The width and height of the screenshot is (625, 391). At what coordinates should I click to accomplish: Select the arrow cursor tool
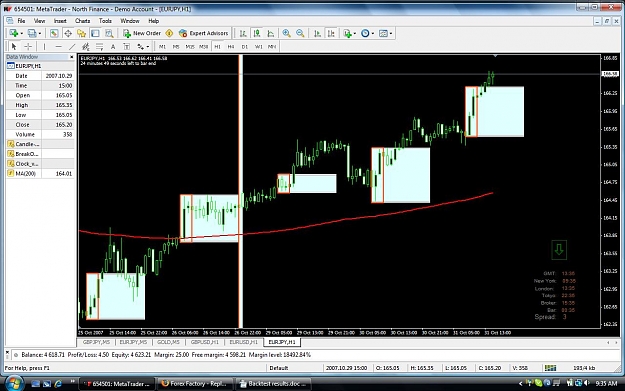14,47
